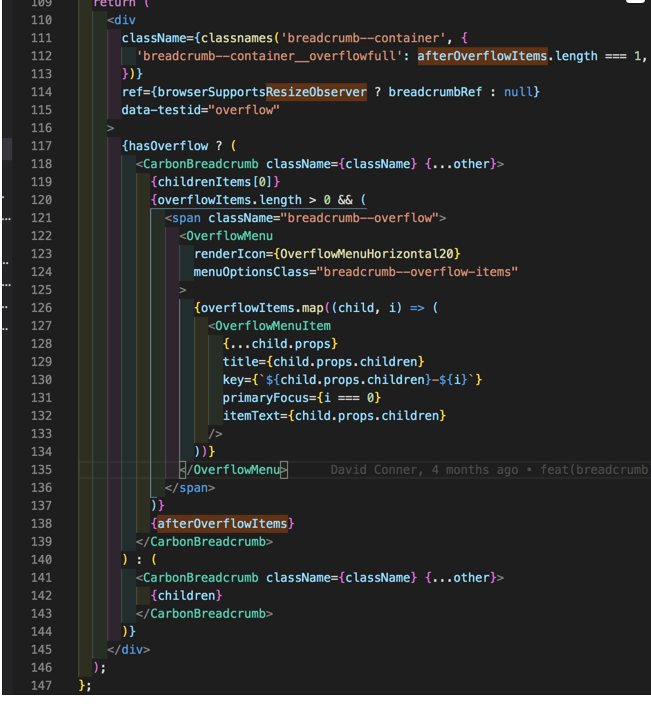This screenshot has height=713, width=651.
Task: Click line number 110 in the gutter
Action: click(x=41, y=20)
